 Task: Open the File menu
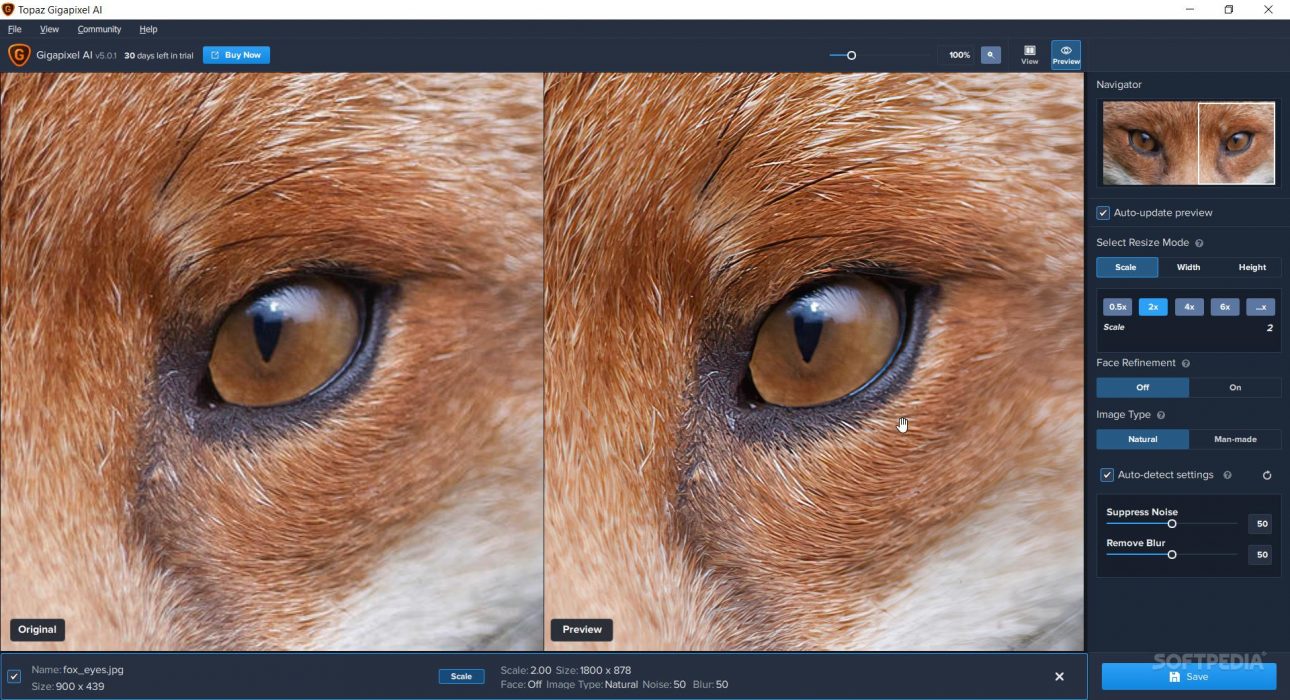[x=15, y=28]
